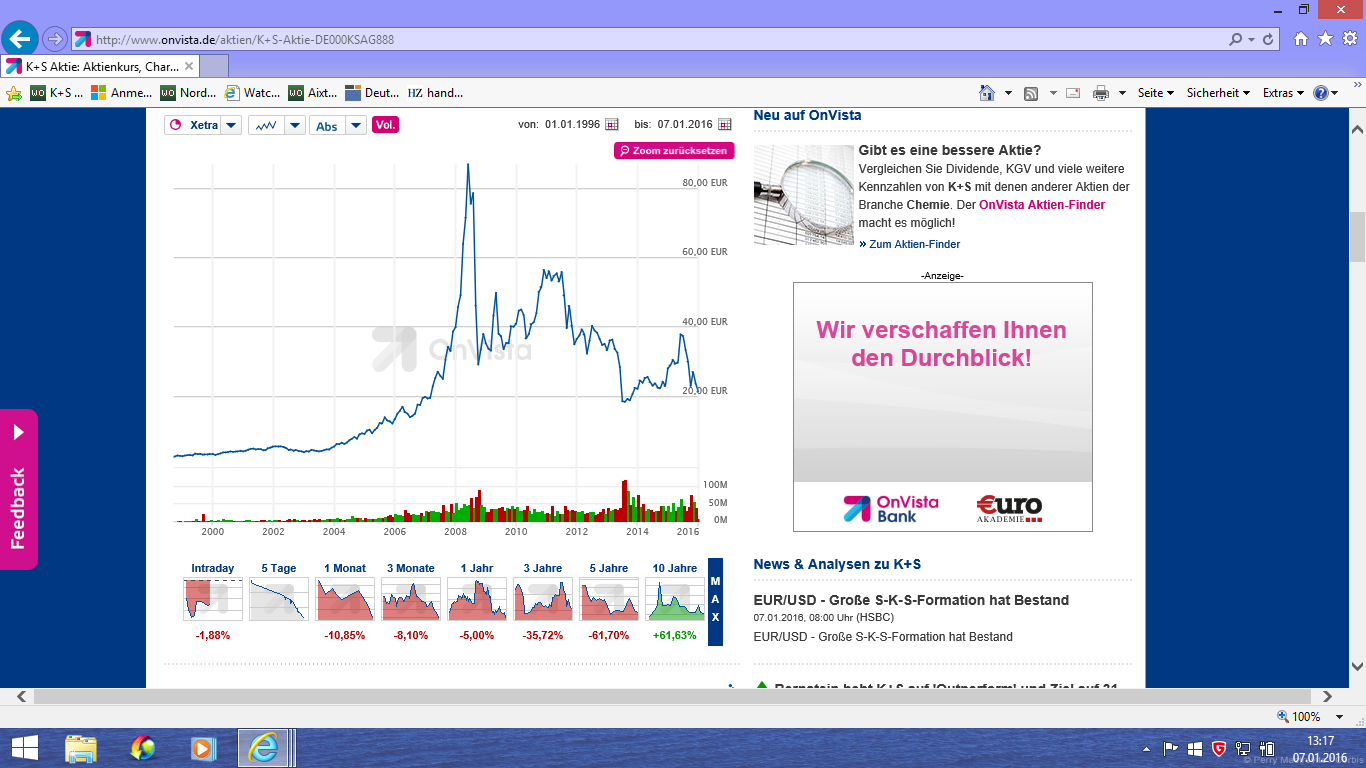
Task: Print the page with the printer icon
Action: tap(1101, 93)
